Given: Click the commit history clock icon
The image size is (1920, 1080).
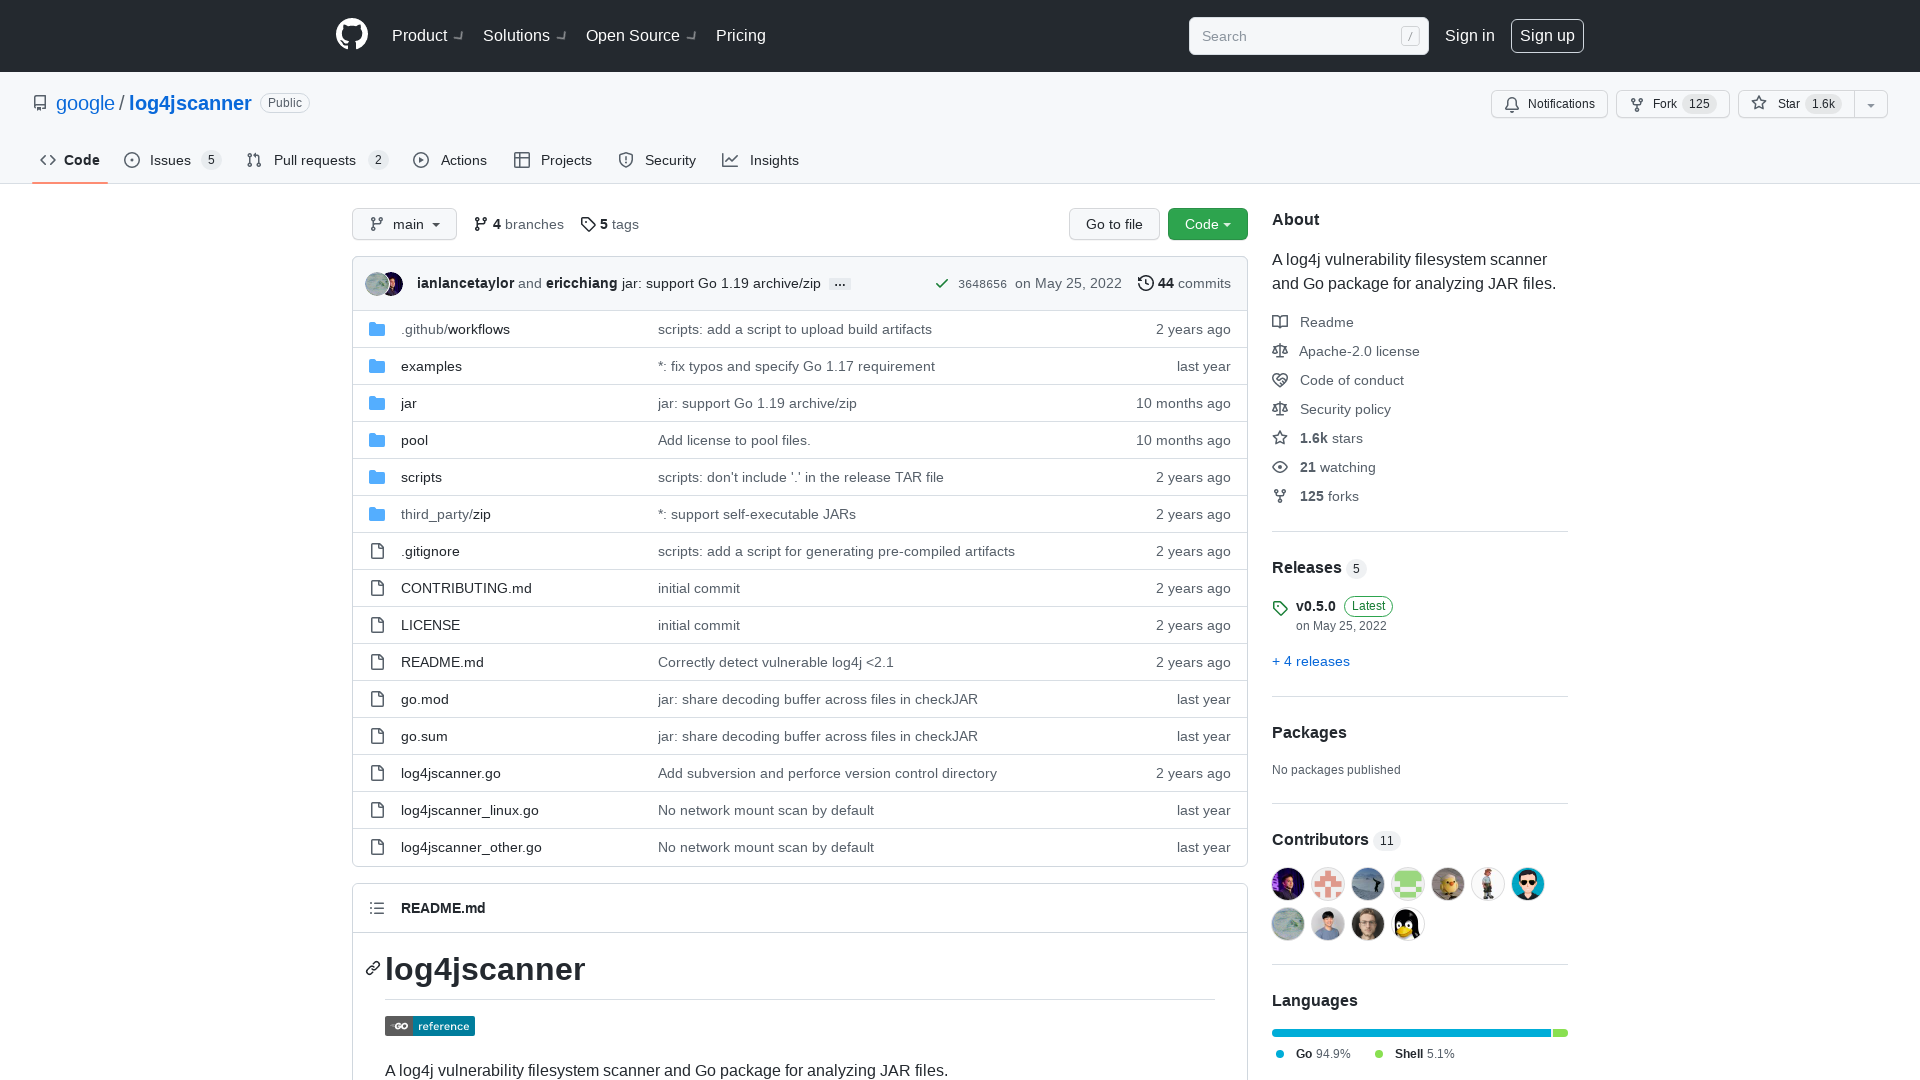Looking at the screenshot, I should point(1146,283).
